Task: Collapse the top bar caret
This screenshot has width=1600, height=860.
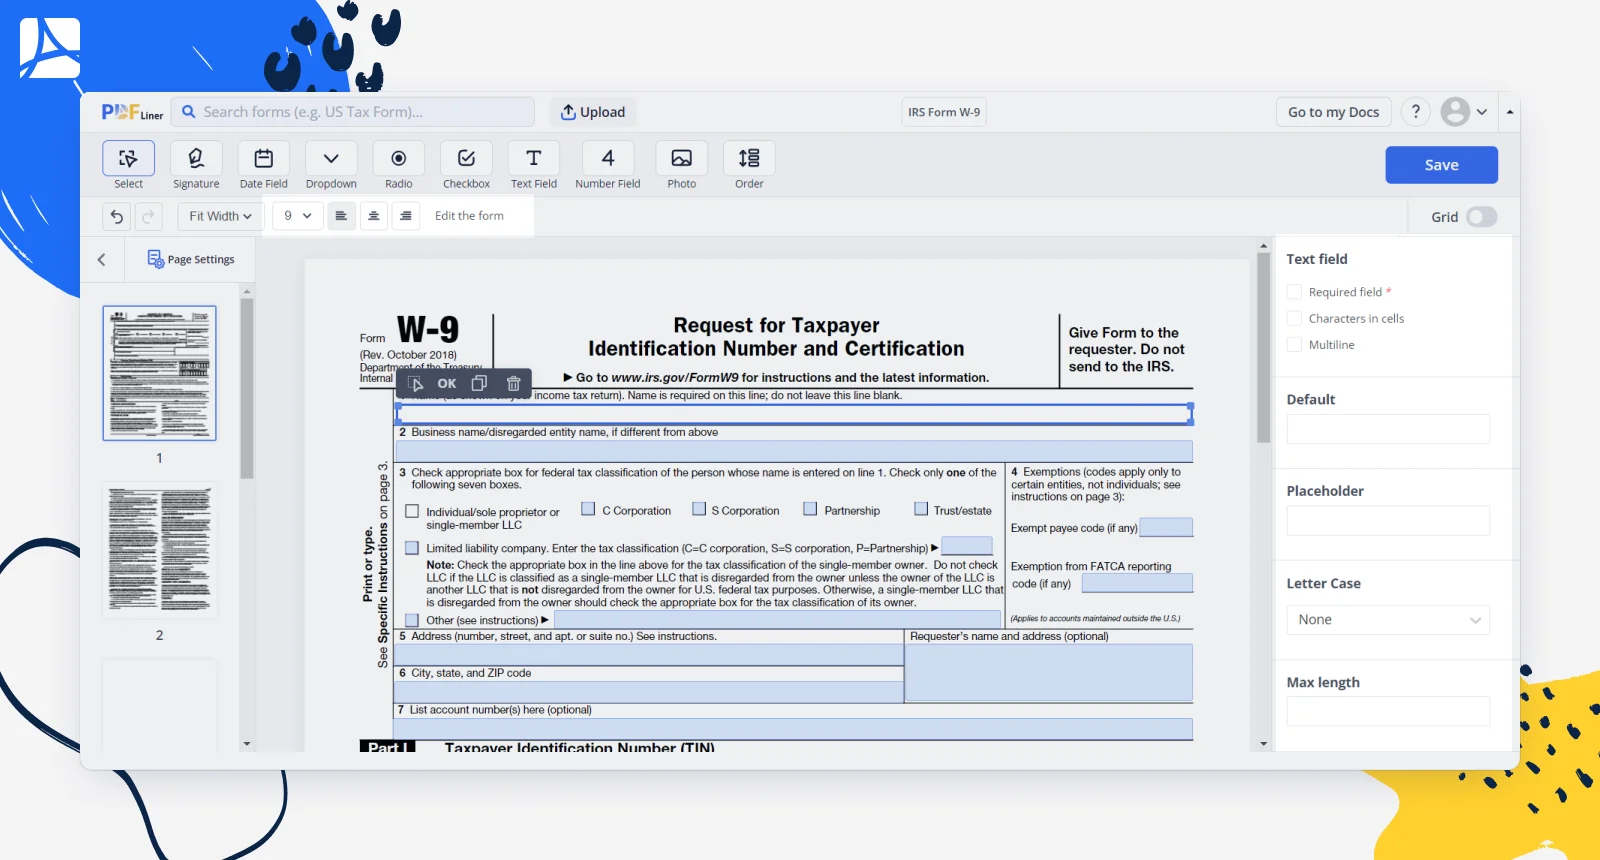Action: point(1509,112)
